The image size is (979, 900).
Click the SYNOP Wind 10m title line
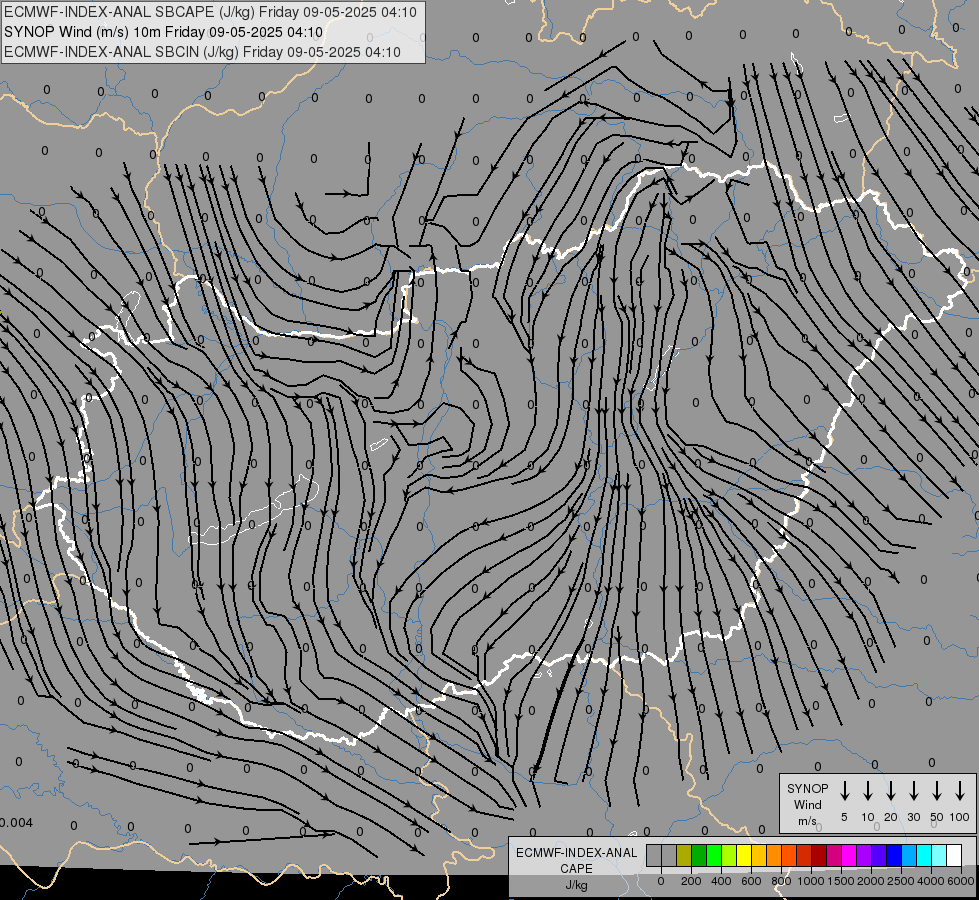(x=164, y=32)
